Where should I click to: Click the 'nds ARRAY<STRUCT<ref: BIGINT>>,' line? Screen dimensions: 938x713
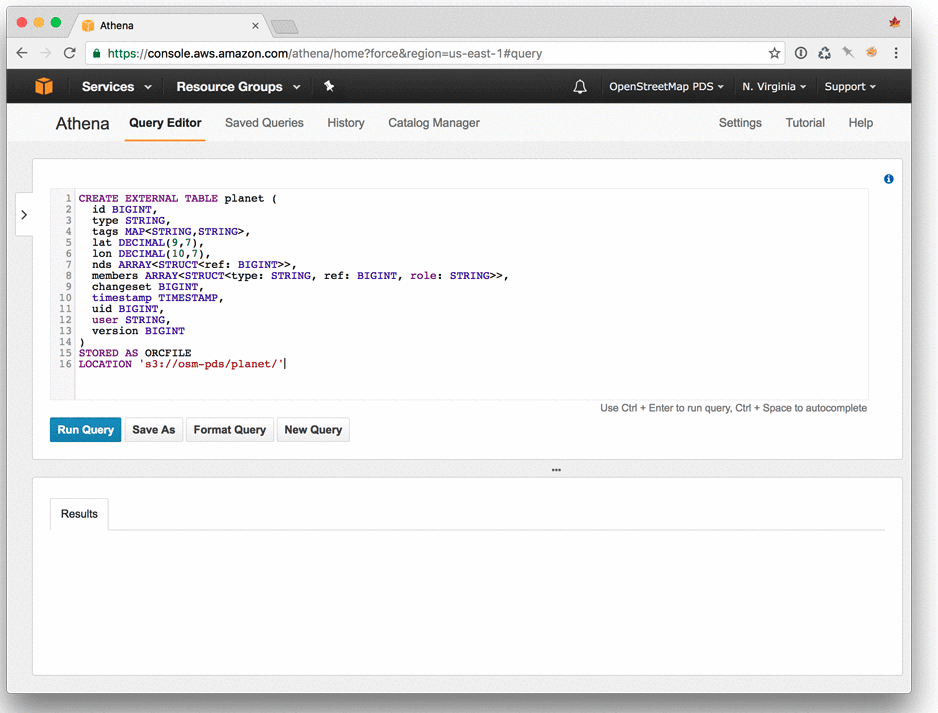[x=194, y=264]
